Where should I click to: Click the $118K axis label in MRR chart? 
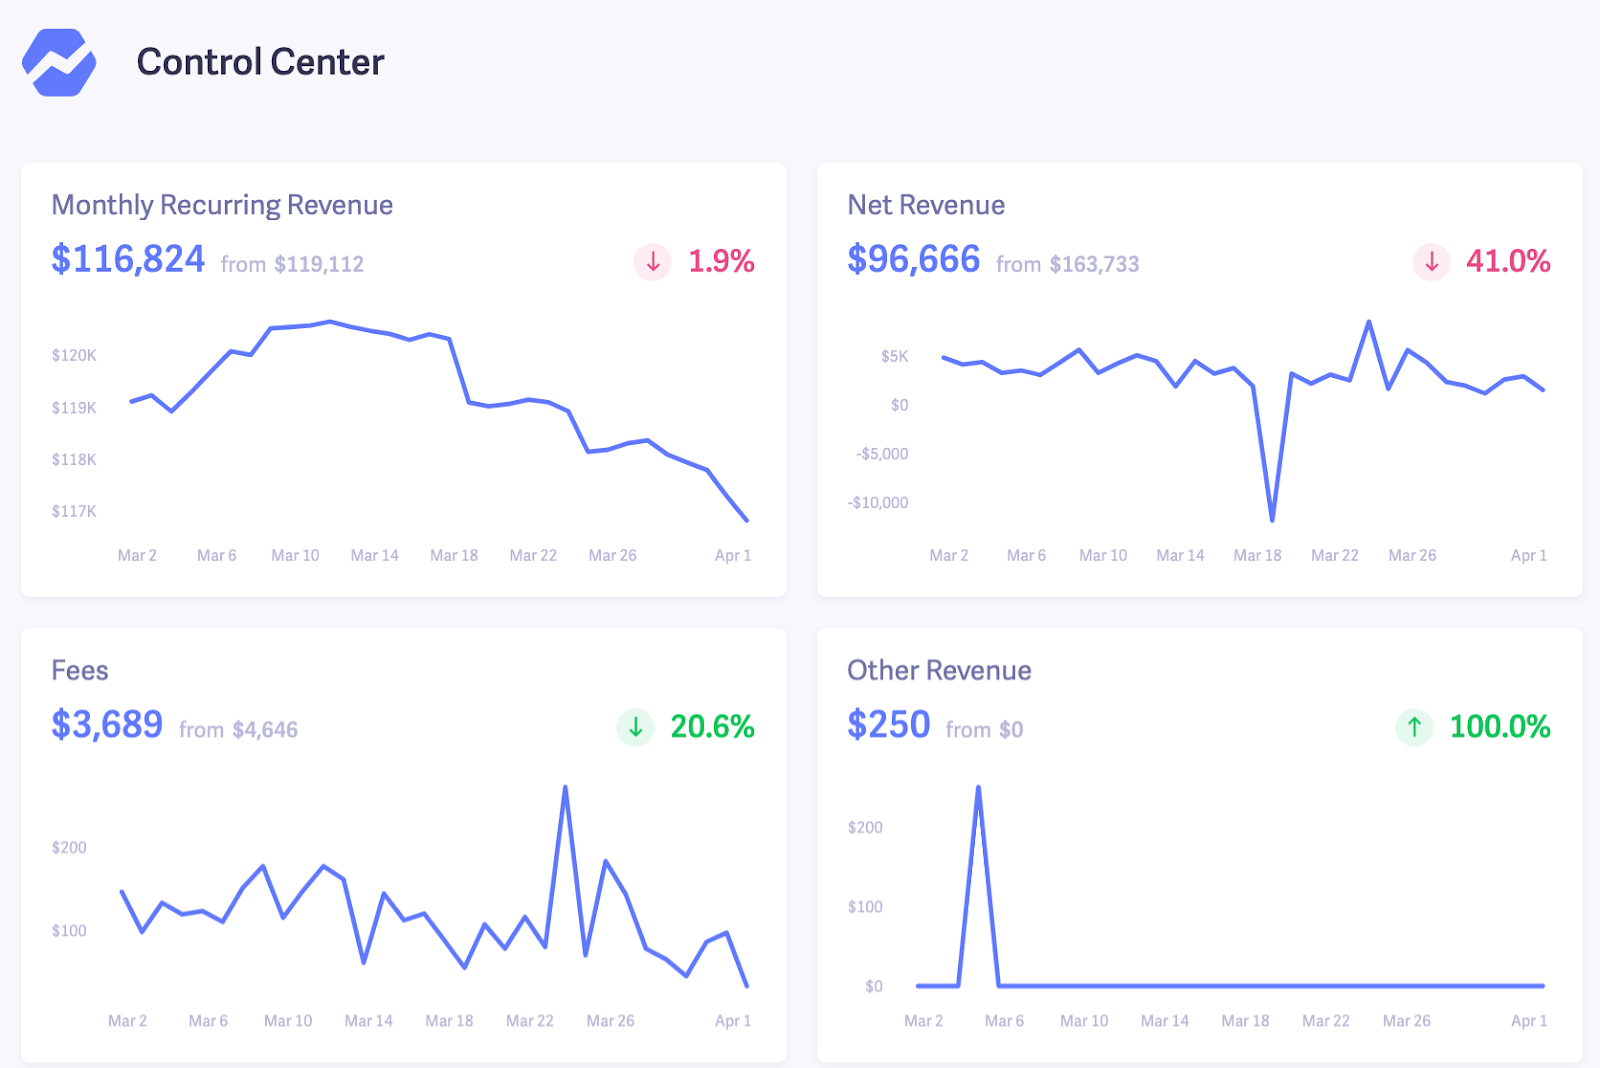(74, 459)
